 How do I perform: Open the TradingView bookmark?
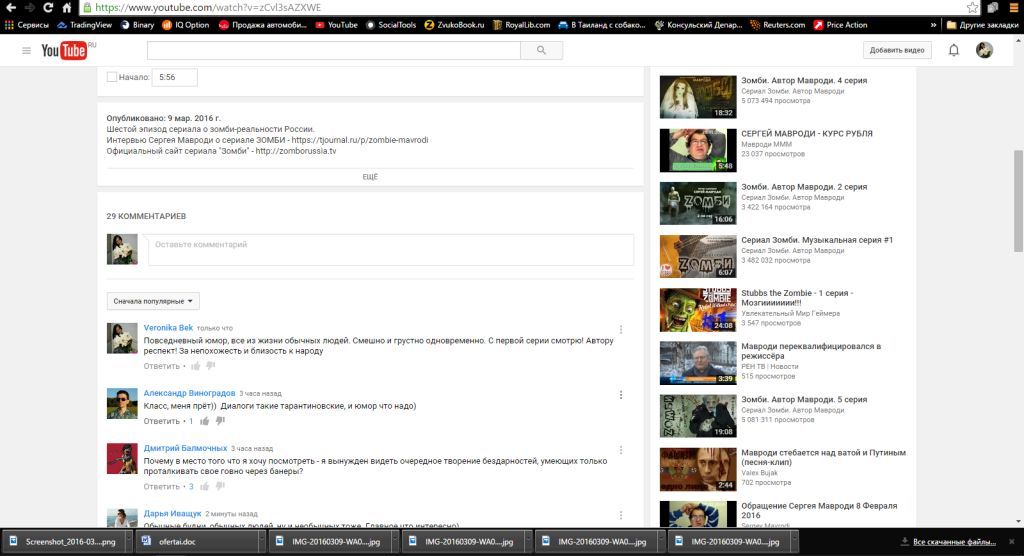point(84,25)
